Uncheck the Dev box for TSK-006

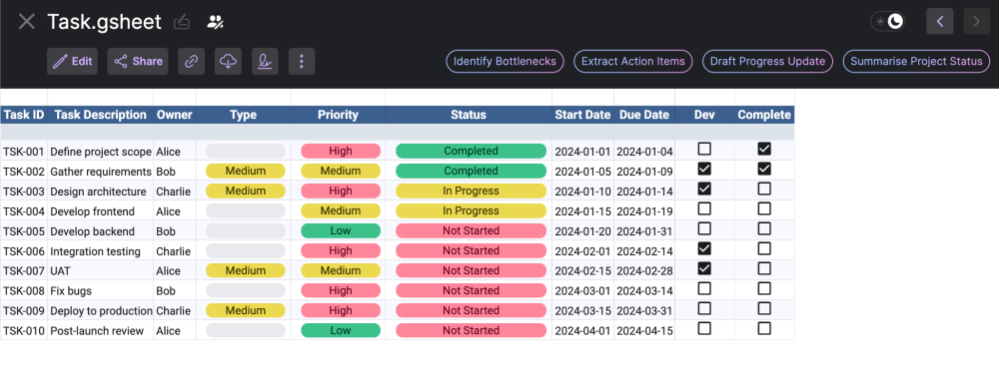(704, 248)
